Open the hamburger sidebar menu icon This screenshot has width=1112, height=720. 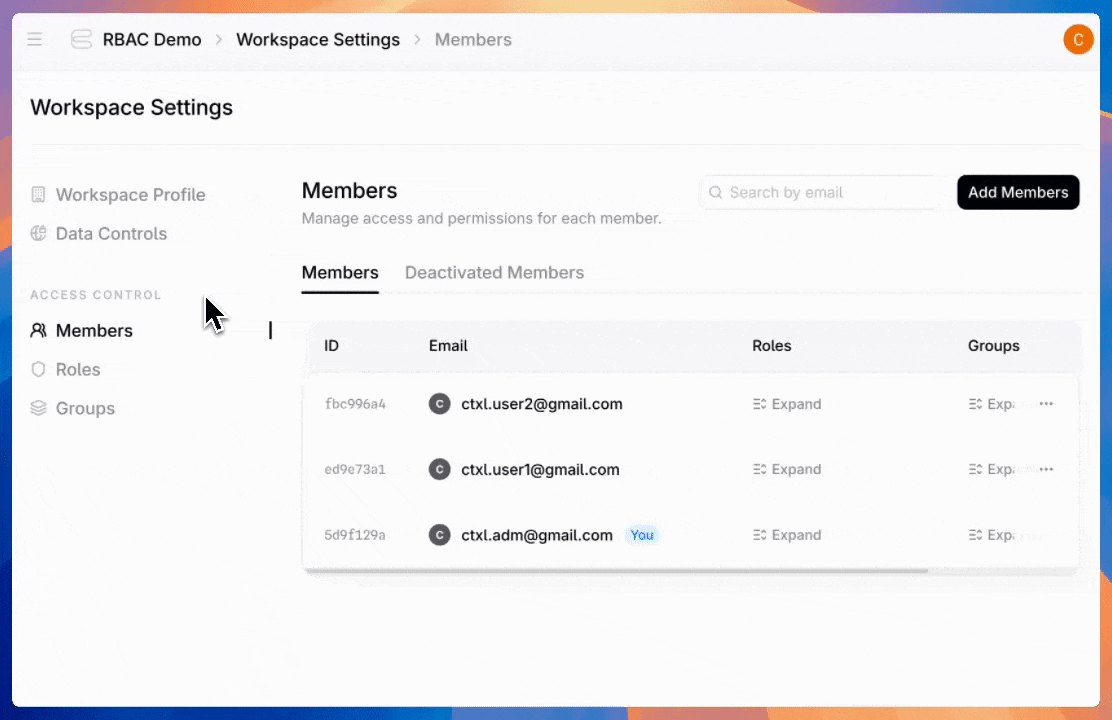35,40
